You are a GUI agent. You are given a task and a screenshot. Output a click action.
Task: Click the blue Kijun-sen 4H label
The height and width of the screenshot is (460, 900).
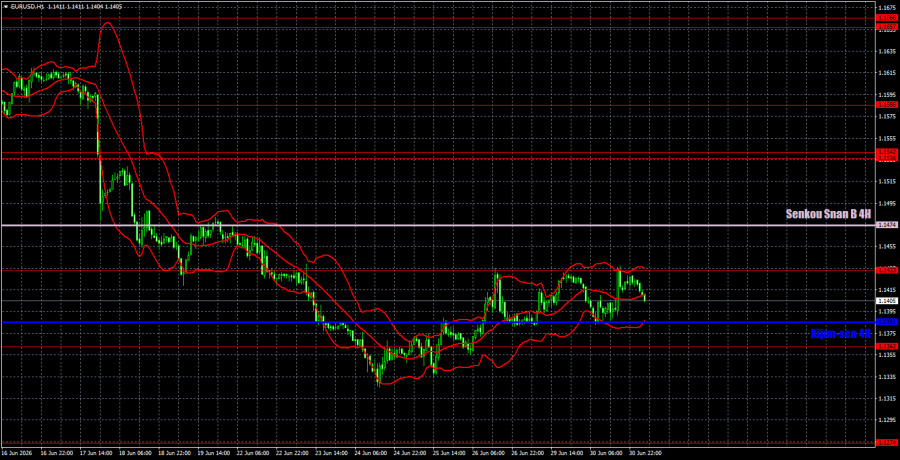[841, 333]
